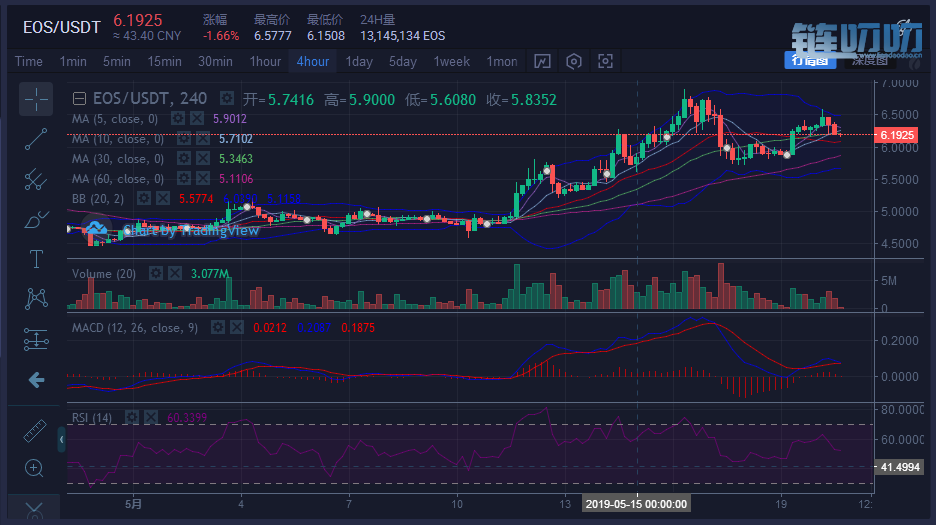Image resolution: width=936 pixels, height=525 pixels.
Task: Collapse the left drawing toolbar handle
Action: (61, 440)
